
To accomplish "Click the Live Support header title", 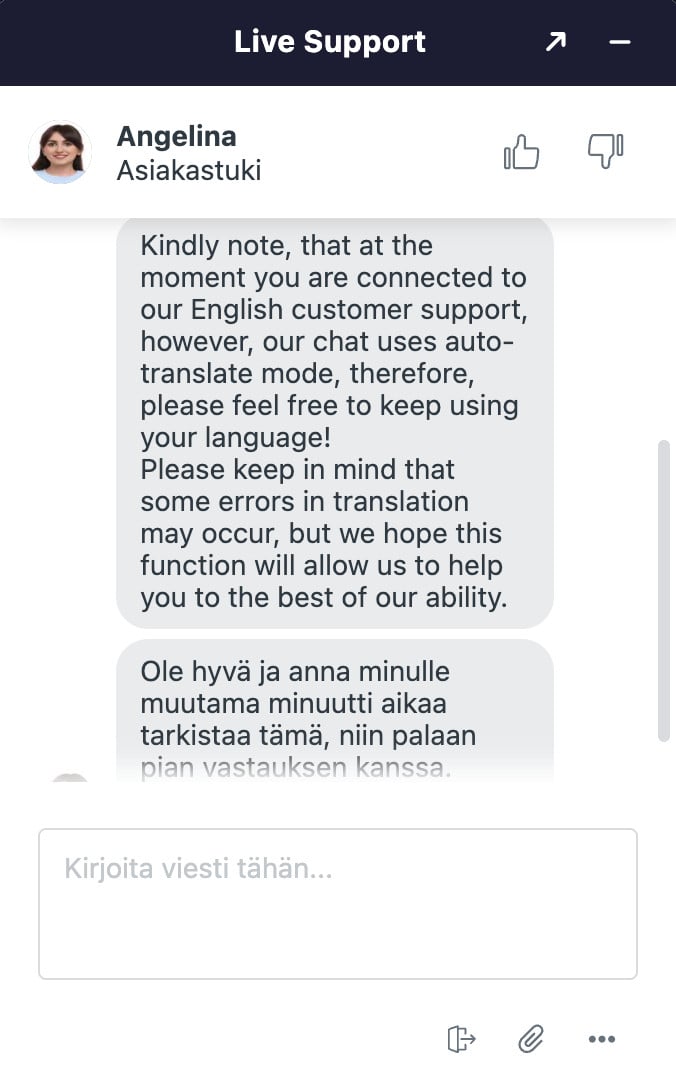I will click(x=329, y=42).
